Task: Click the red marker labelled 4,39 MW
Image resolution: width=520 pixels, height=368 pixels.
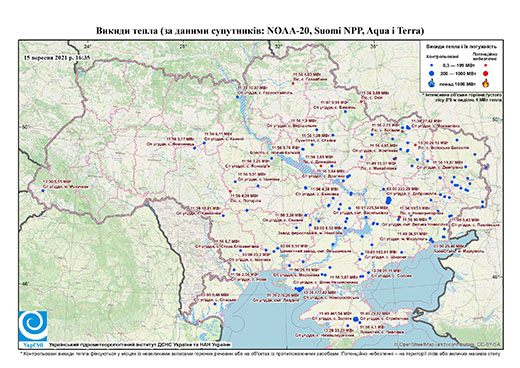Action: click(x=230, y=191)
